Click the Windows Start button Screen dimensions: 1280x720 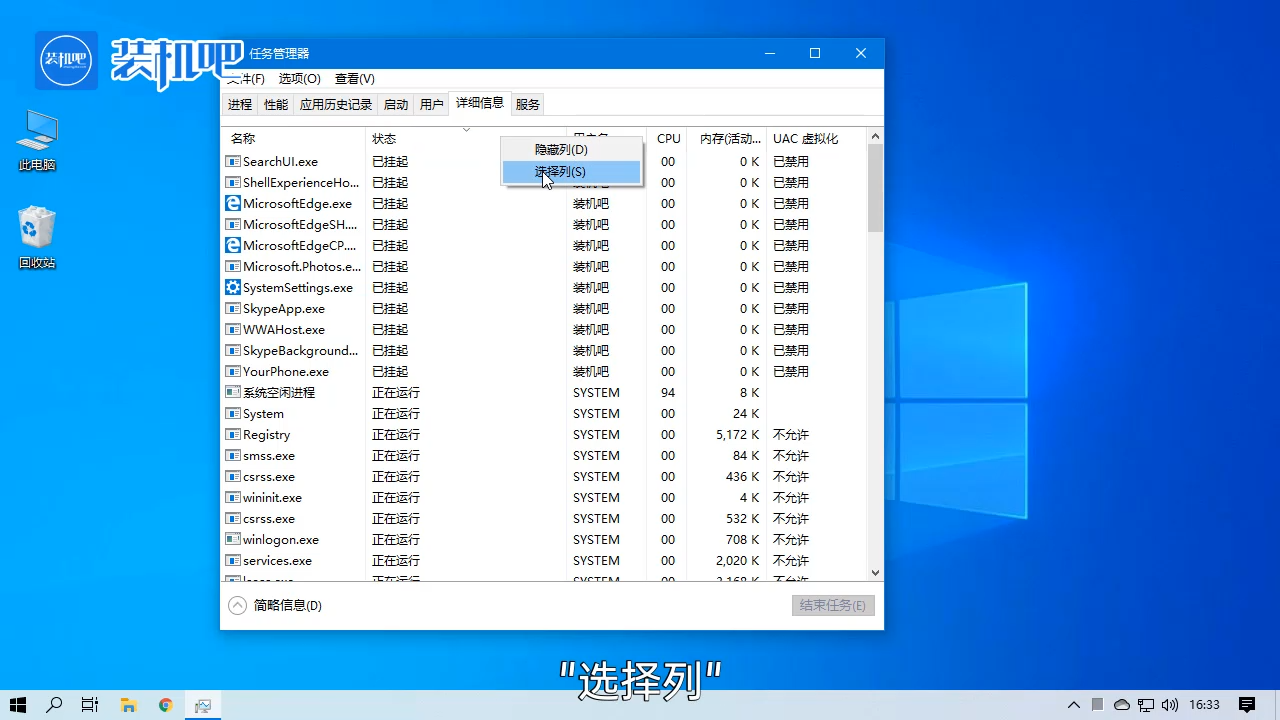pos(18,705)
